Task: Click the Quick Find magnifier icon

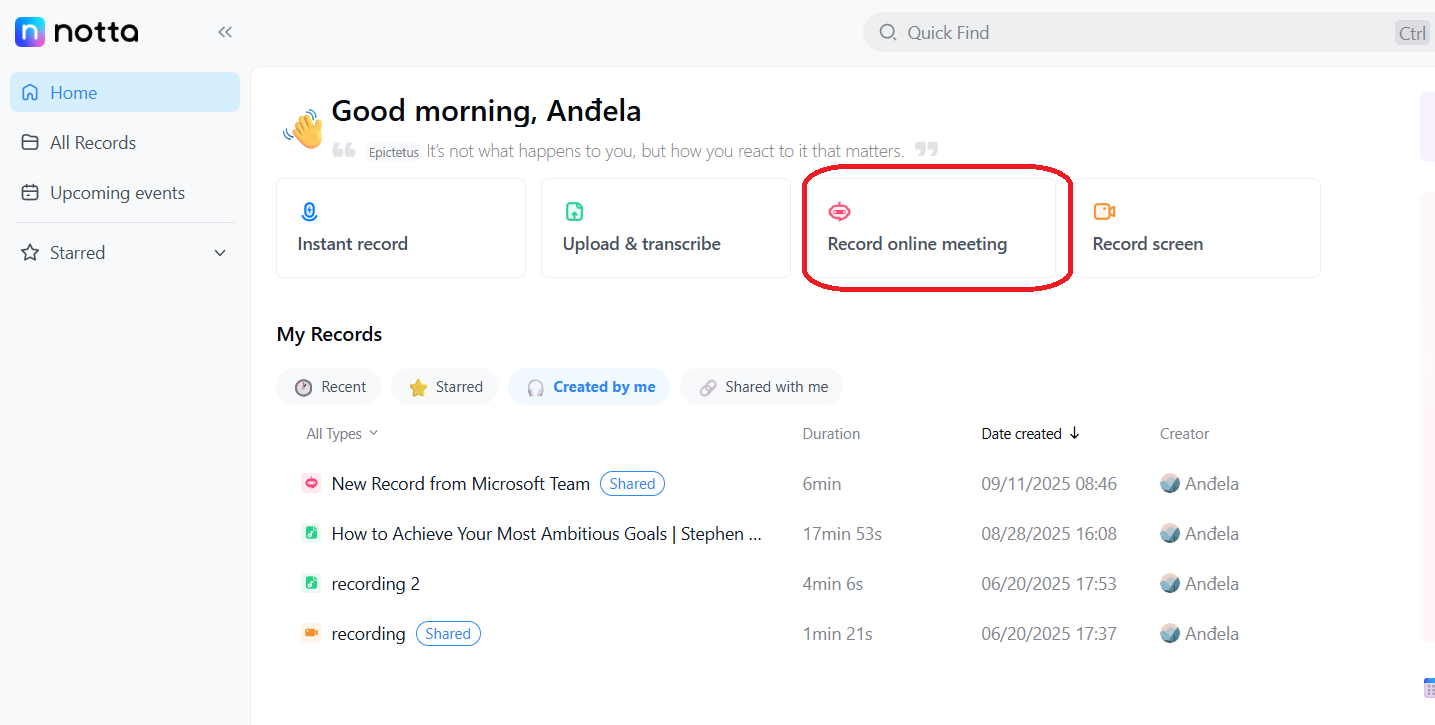Action: point(887,33)
